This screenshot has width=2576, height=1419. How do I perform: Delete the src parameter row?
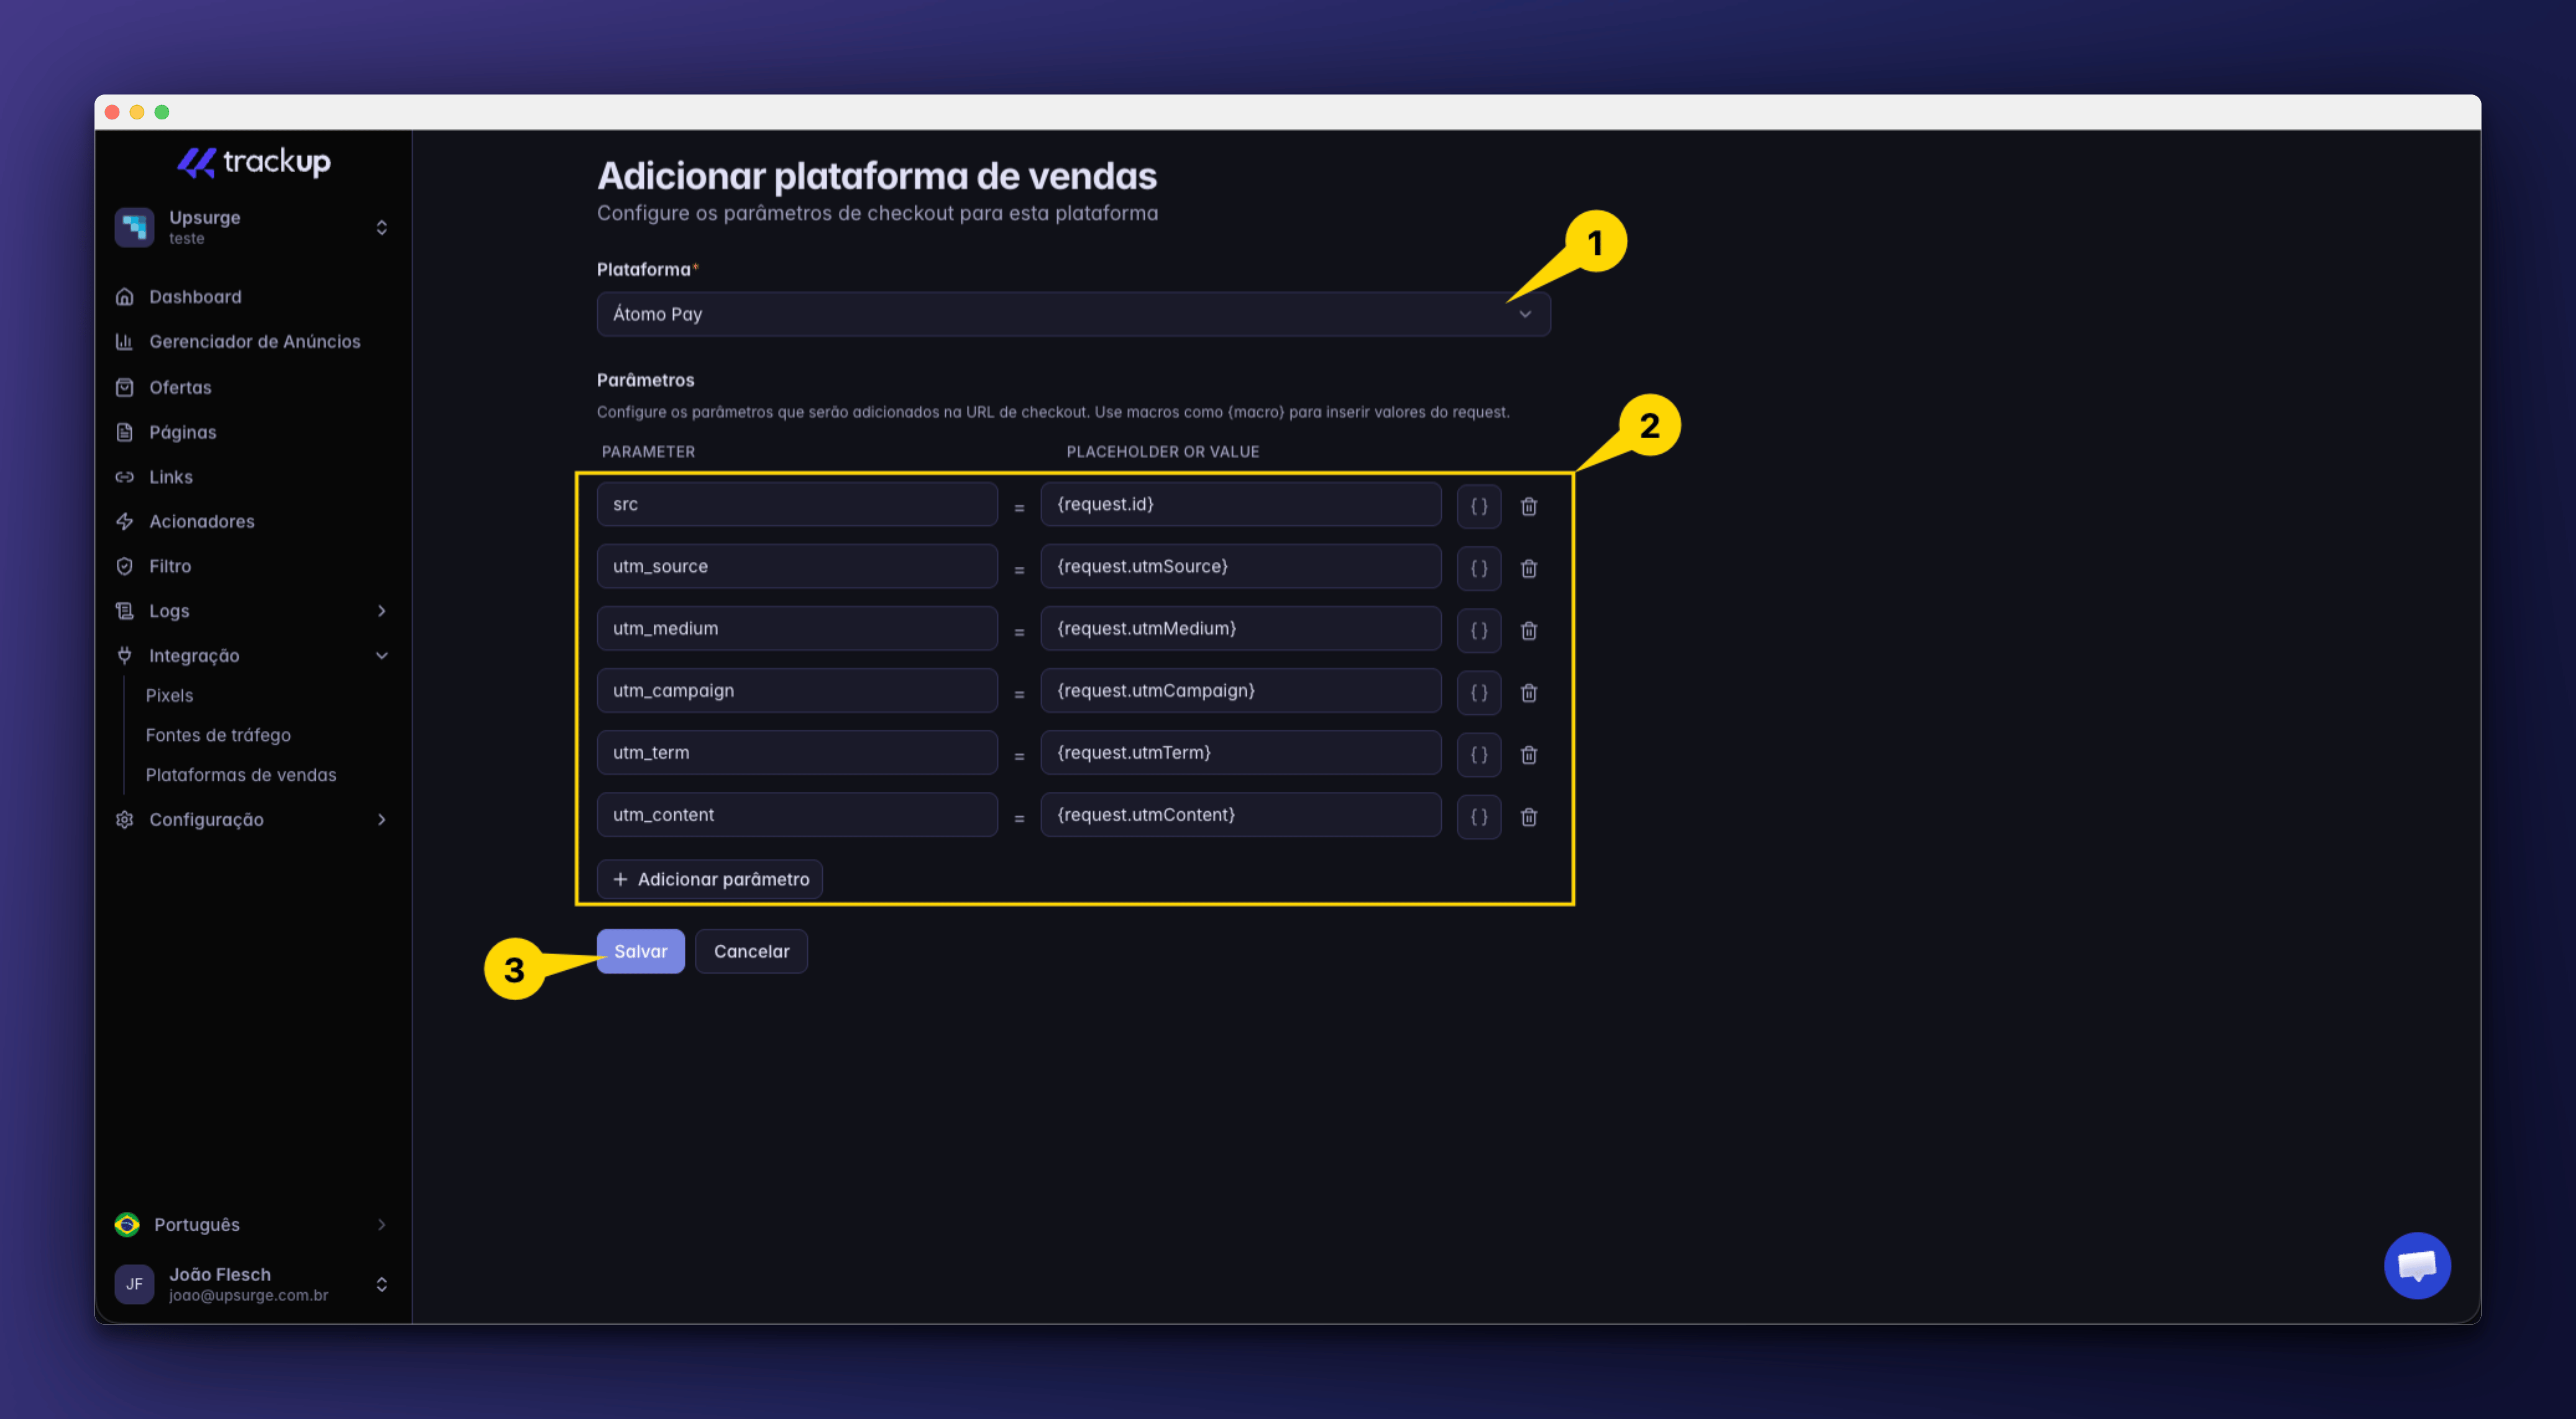click(1528, 506)
